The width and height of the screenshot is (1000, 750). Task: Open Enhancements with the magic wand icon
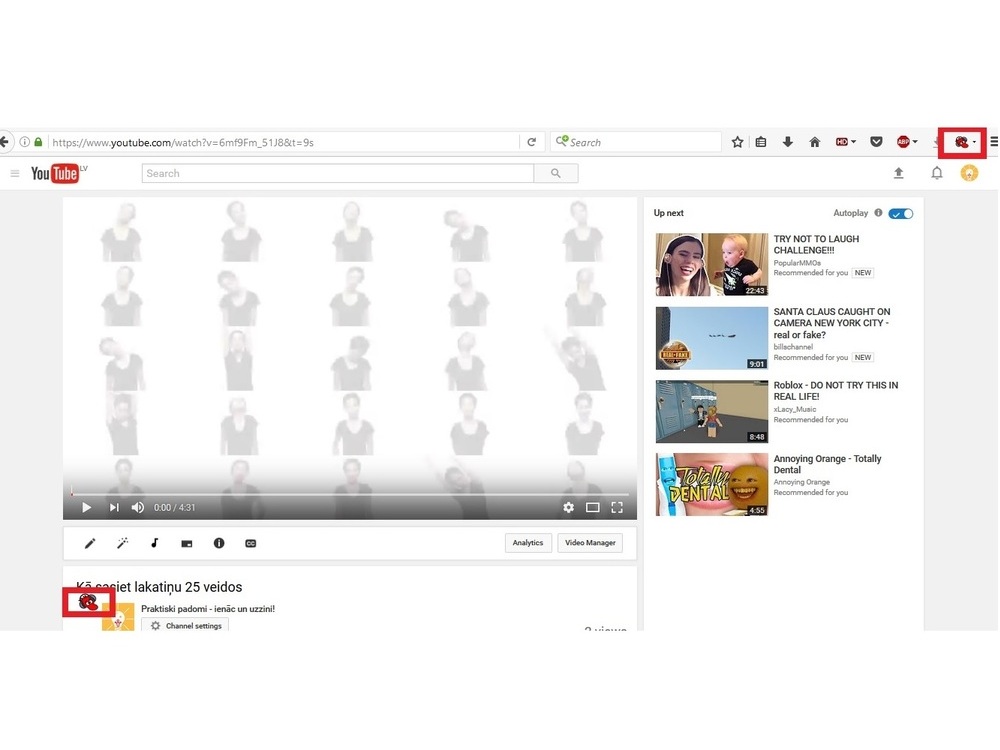click(x=122, y=543)
